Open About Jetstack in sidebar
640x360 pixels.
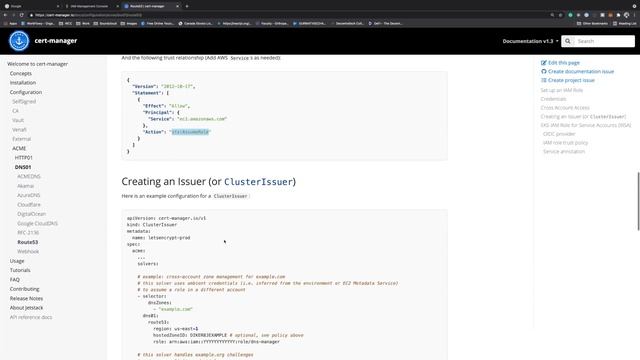click(x=27, y=308)
